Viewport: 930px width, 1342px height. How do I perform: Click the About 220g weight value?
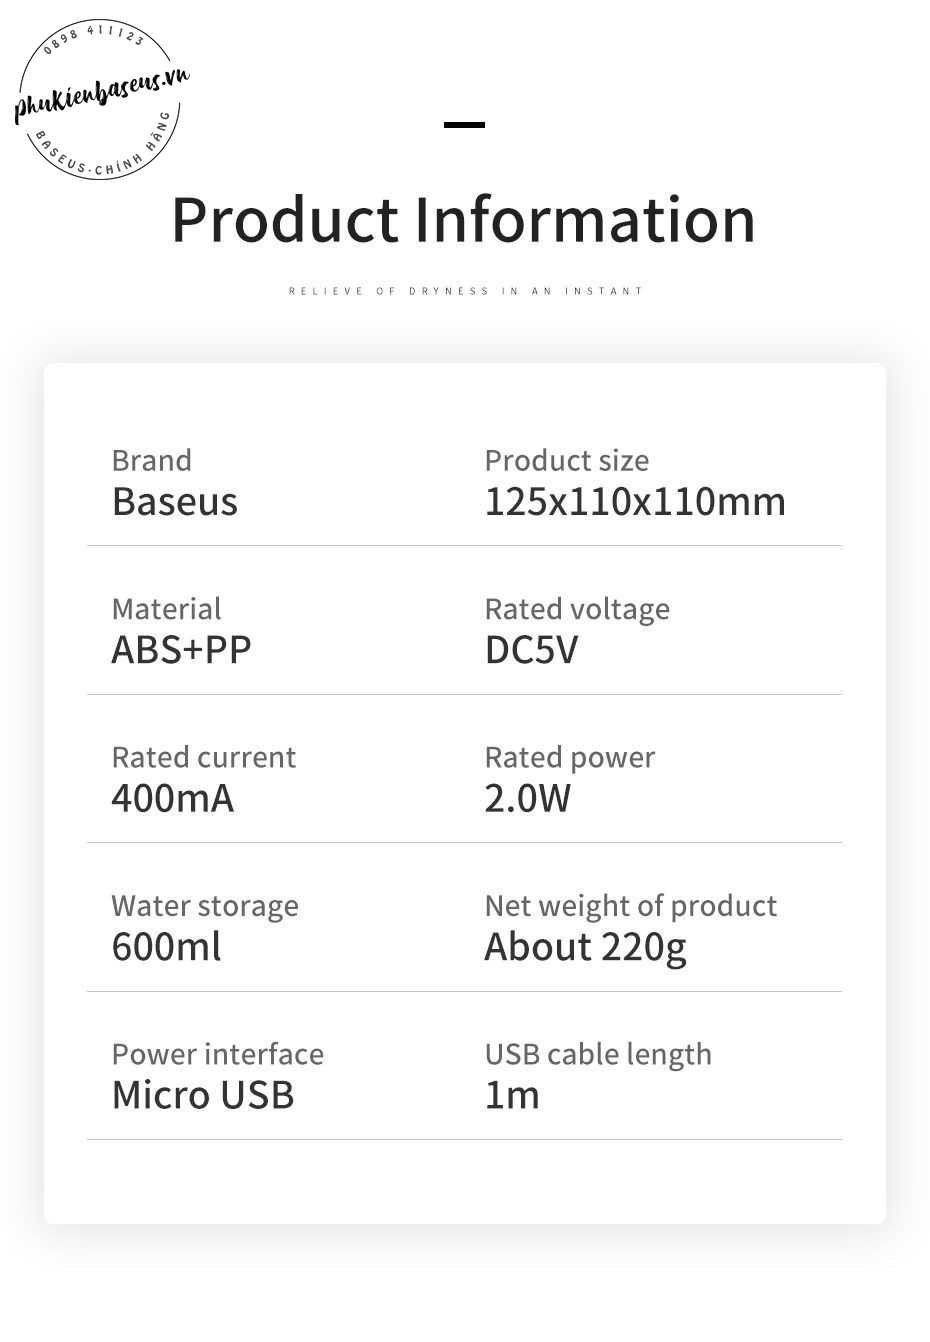tap(585, 946)
